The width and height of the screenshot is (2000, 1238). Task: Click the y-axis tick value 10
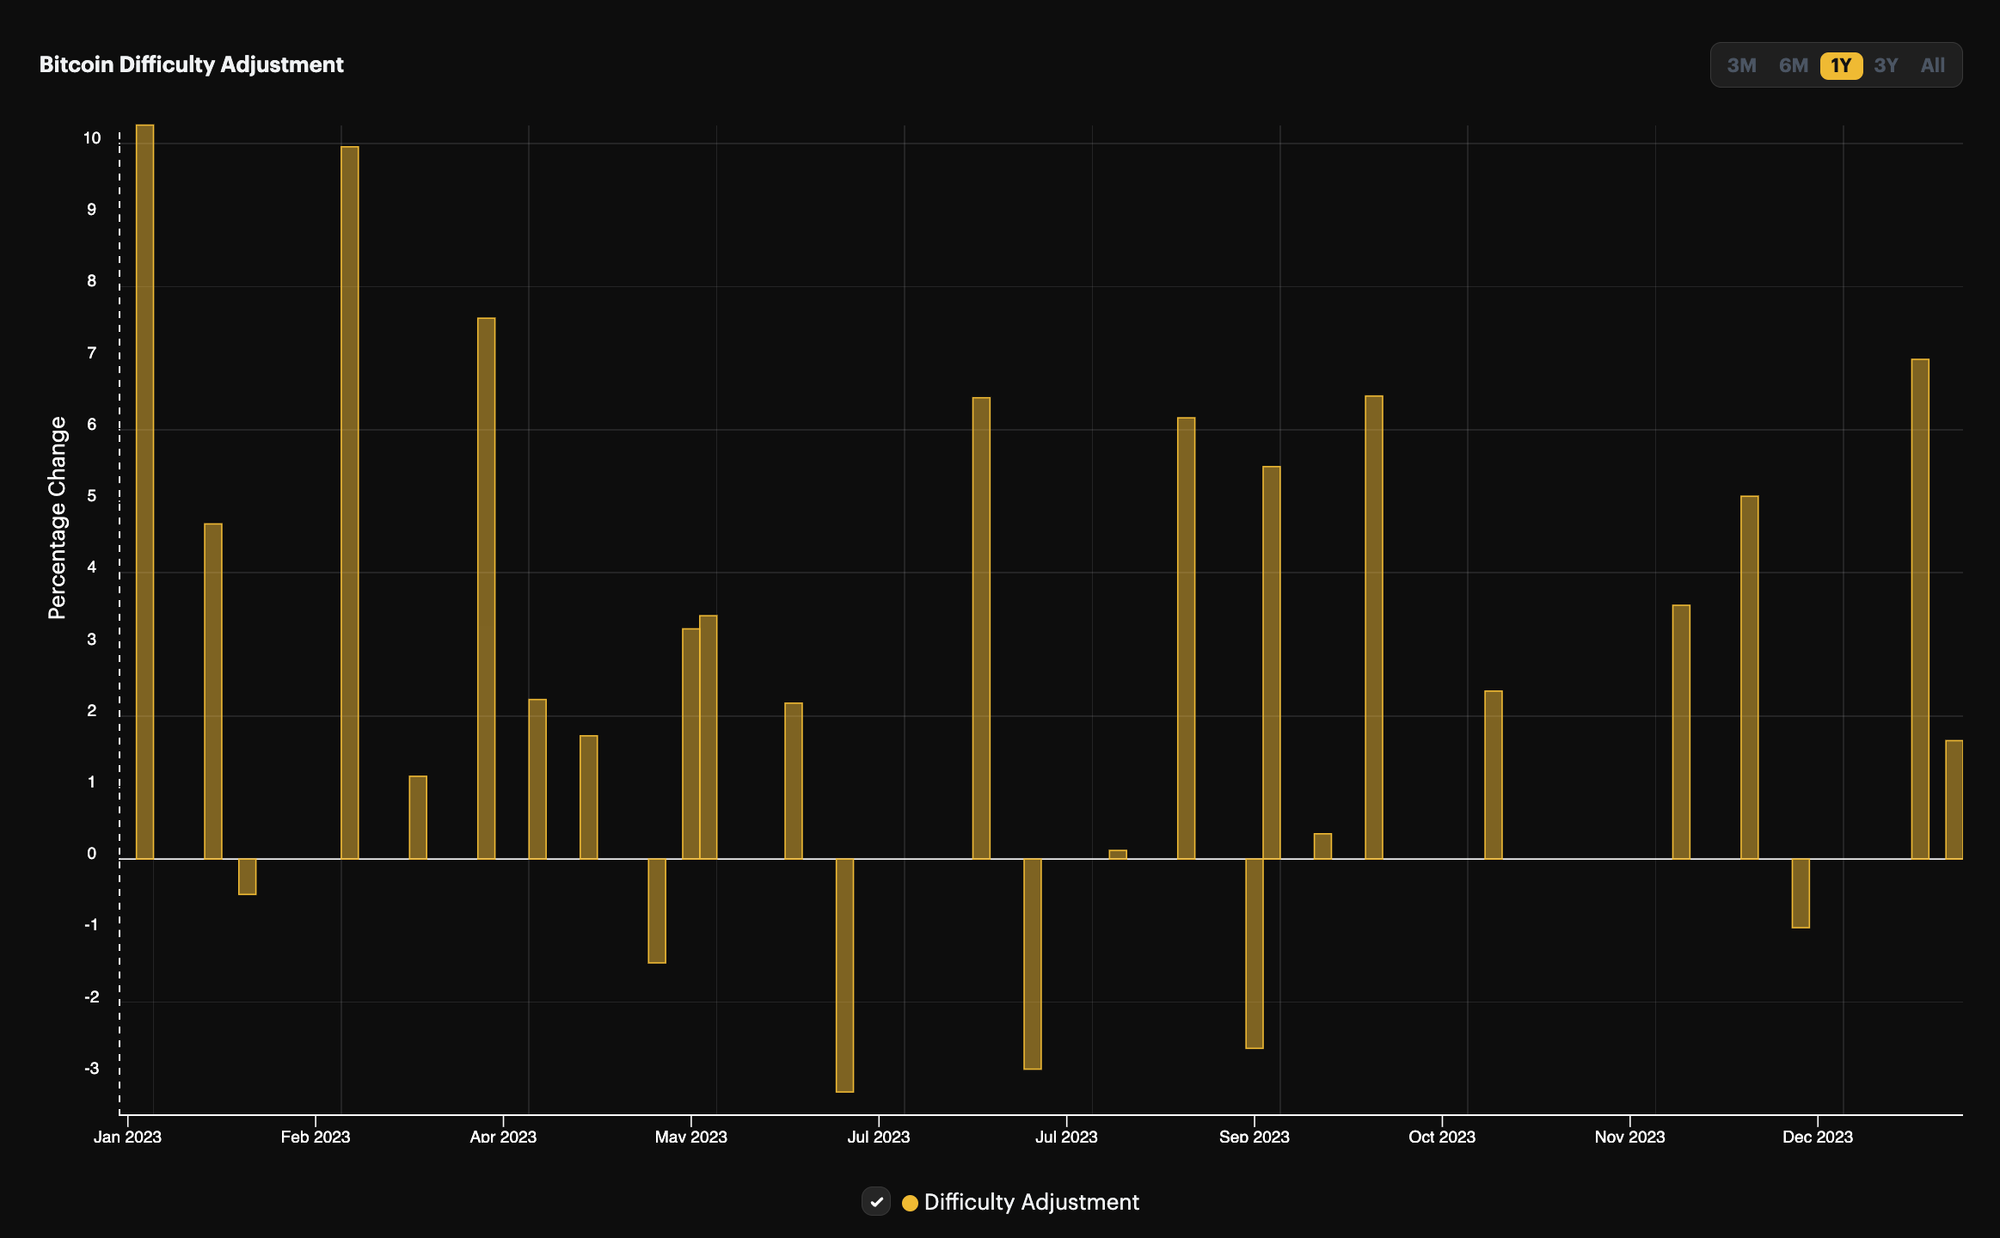click(x=92, y=139)
